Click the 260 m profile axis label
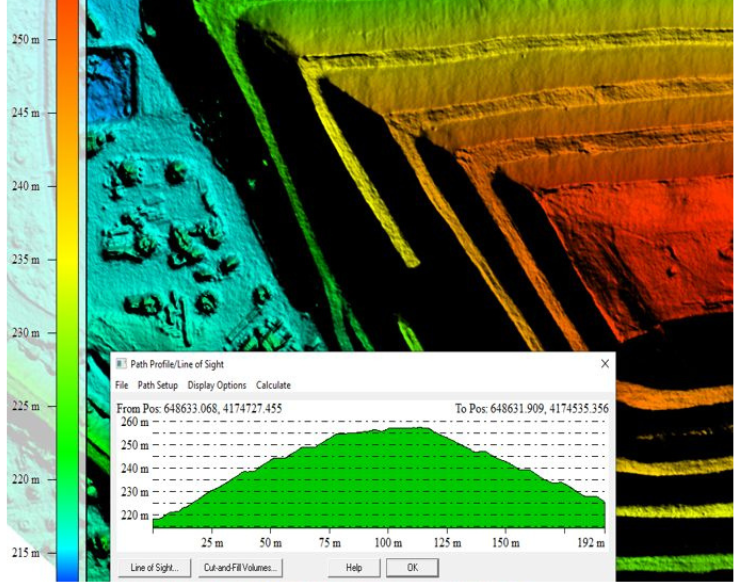 click(x=135, y=422)
